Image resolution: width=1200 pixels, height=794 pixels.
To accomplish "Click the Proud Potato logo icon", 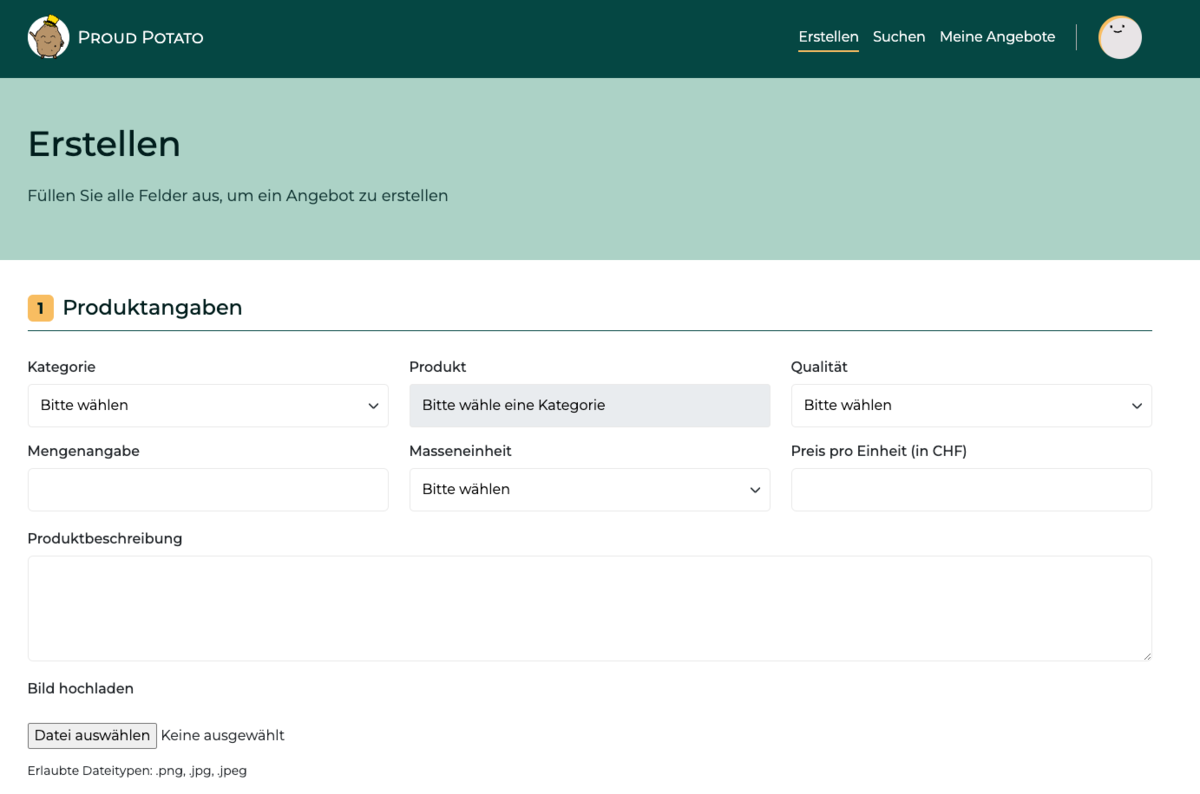I will 48,37.
